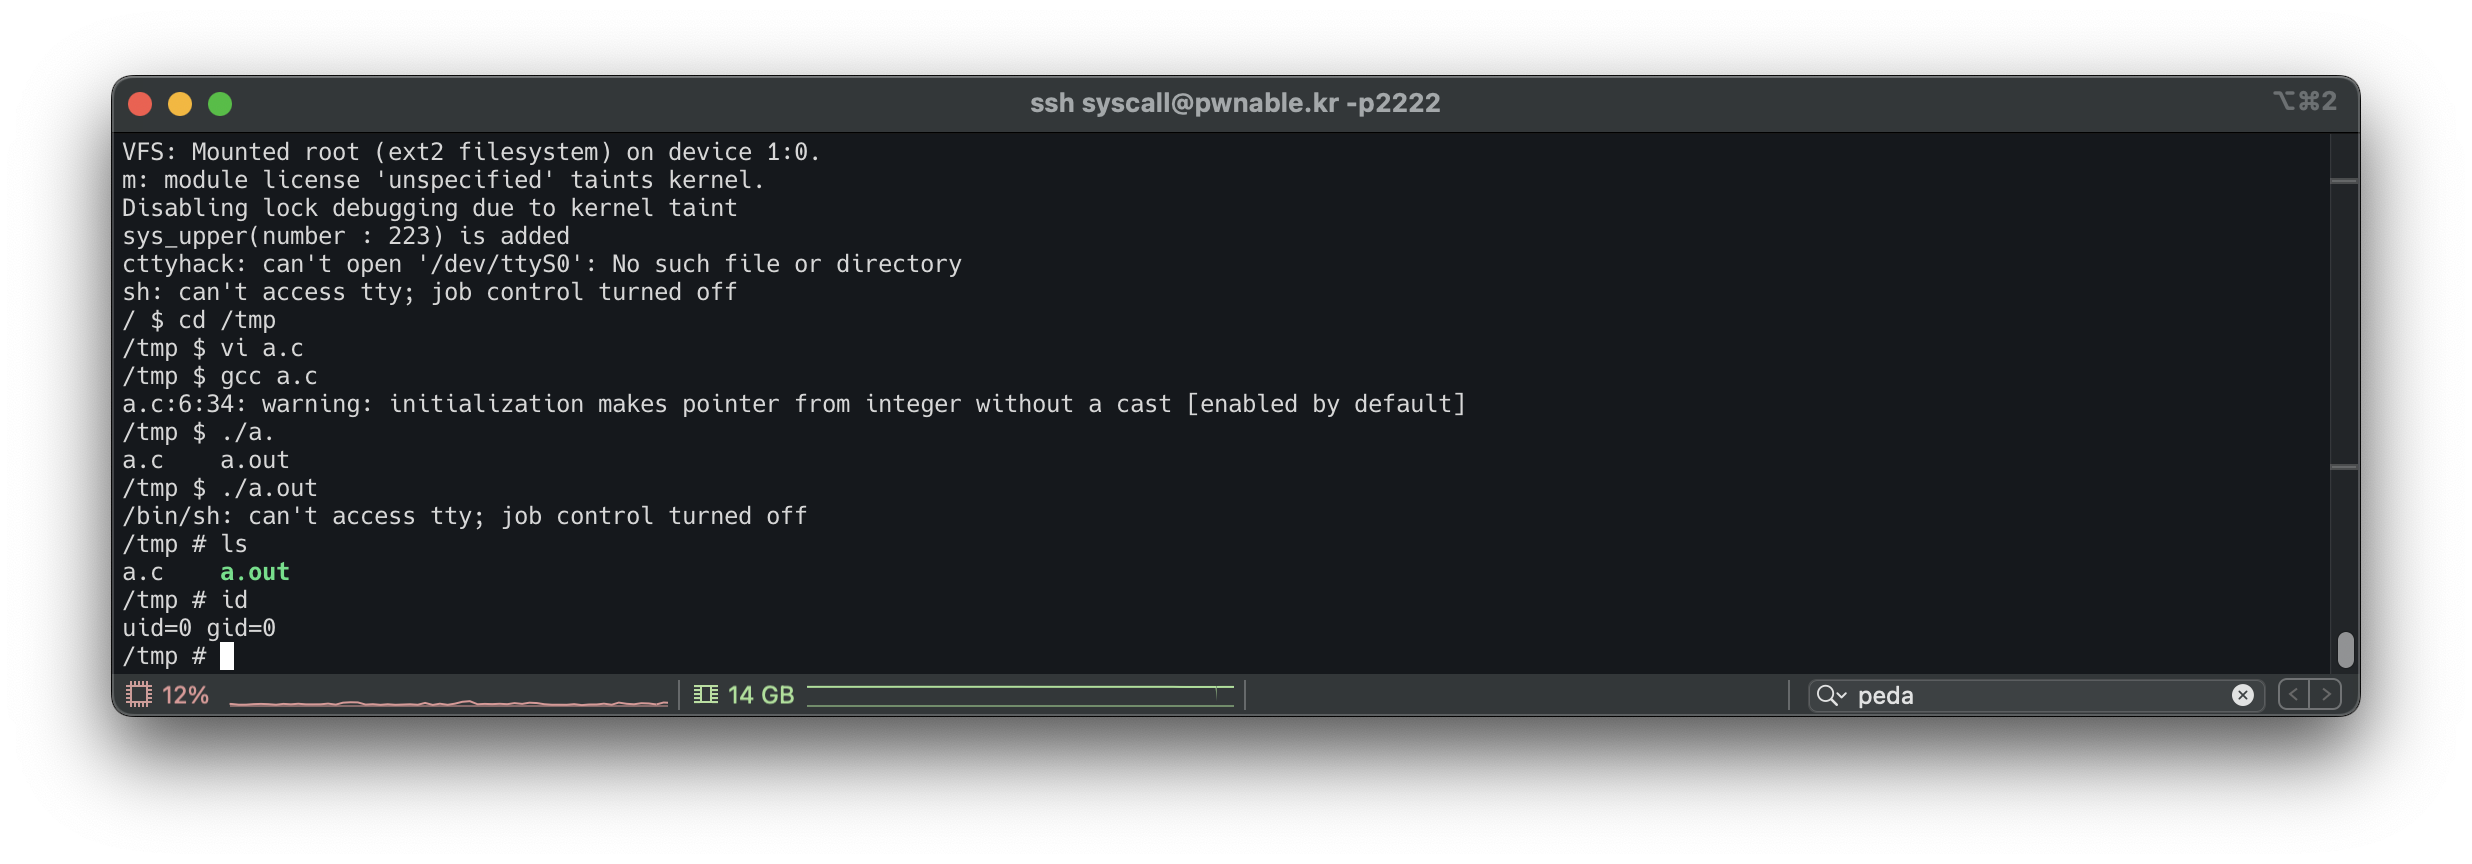Click the green full-screen window button

220,104
